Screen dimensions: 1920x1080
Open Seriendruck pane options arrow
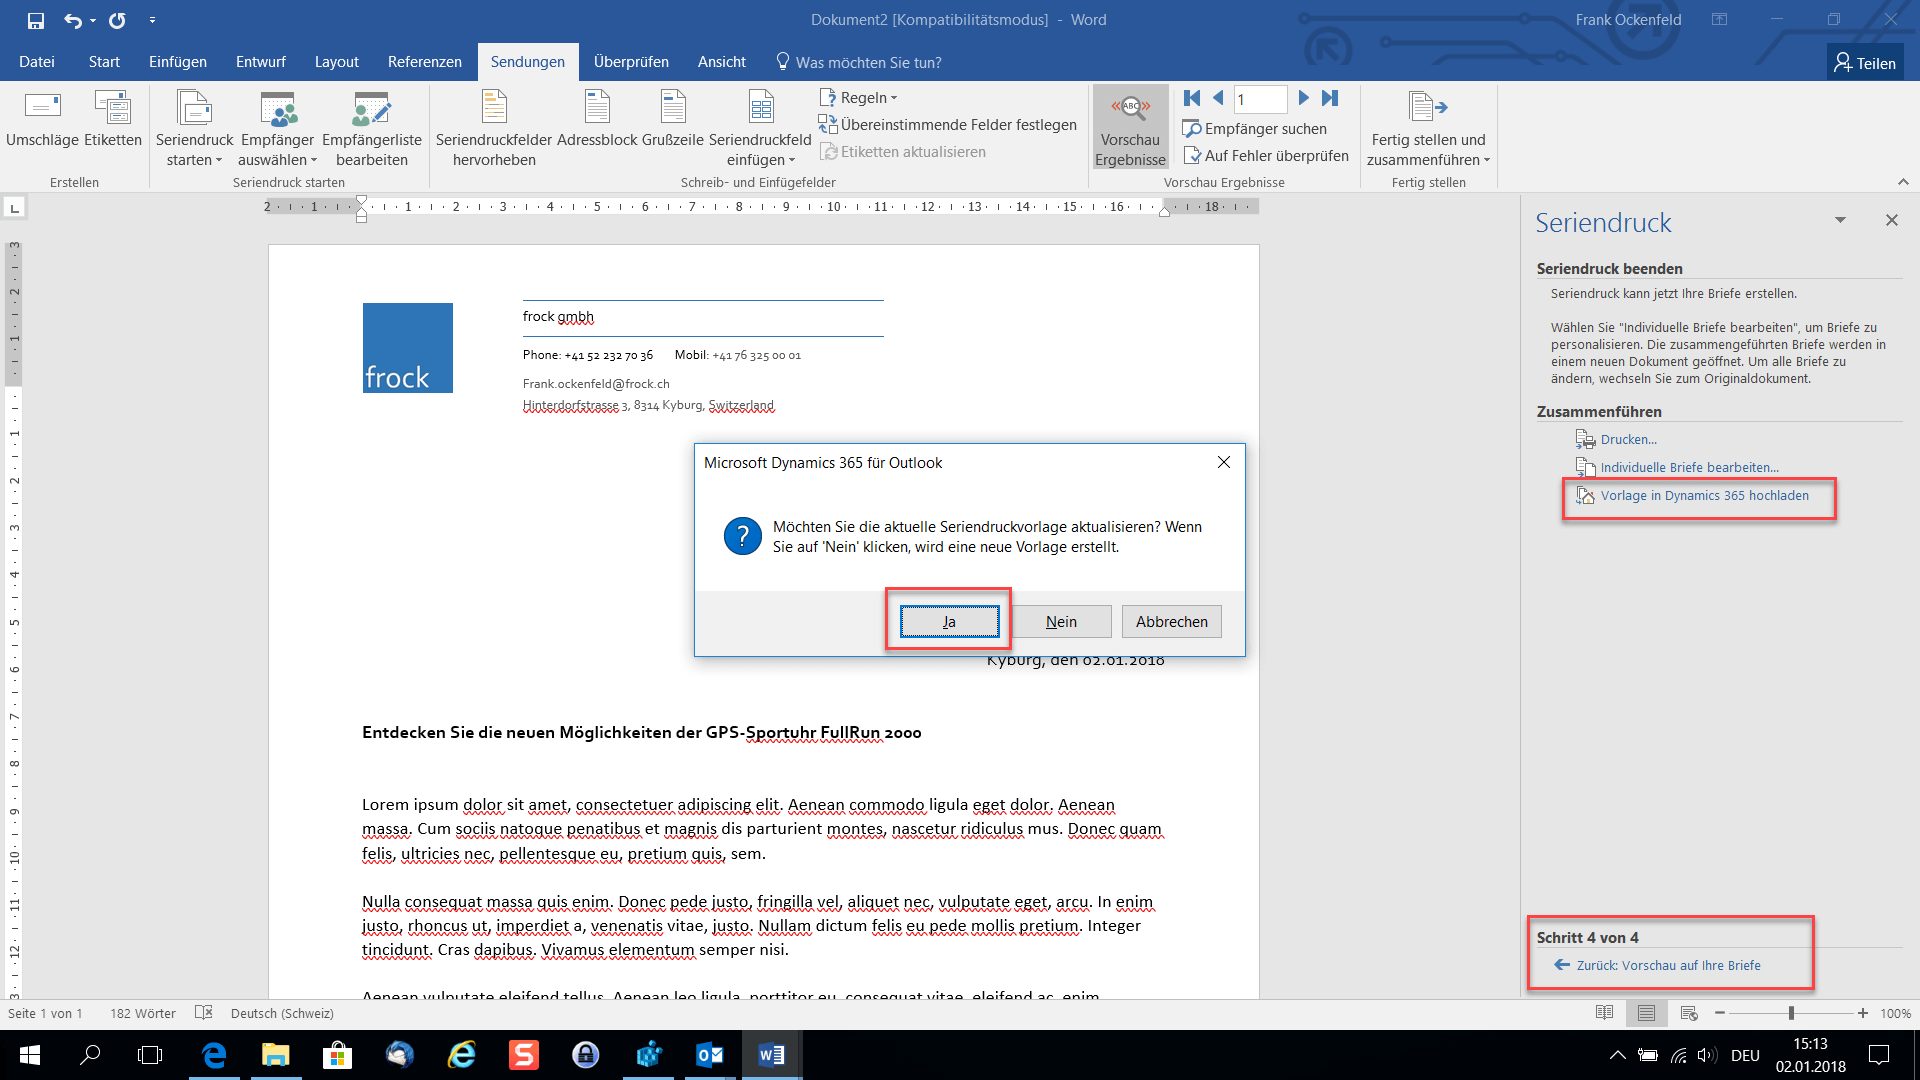pos(1840,220)
